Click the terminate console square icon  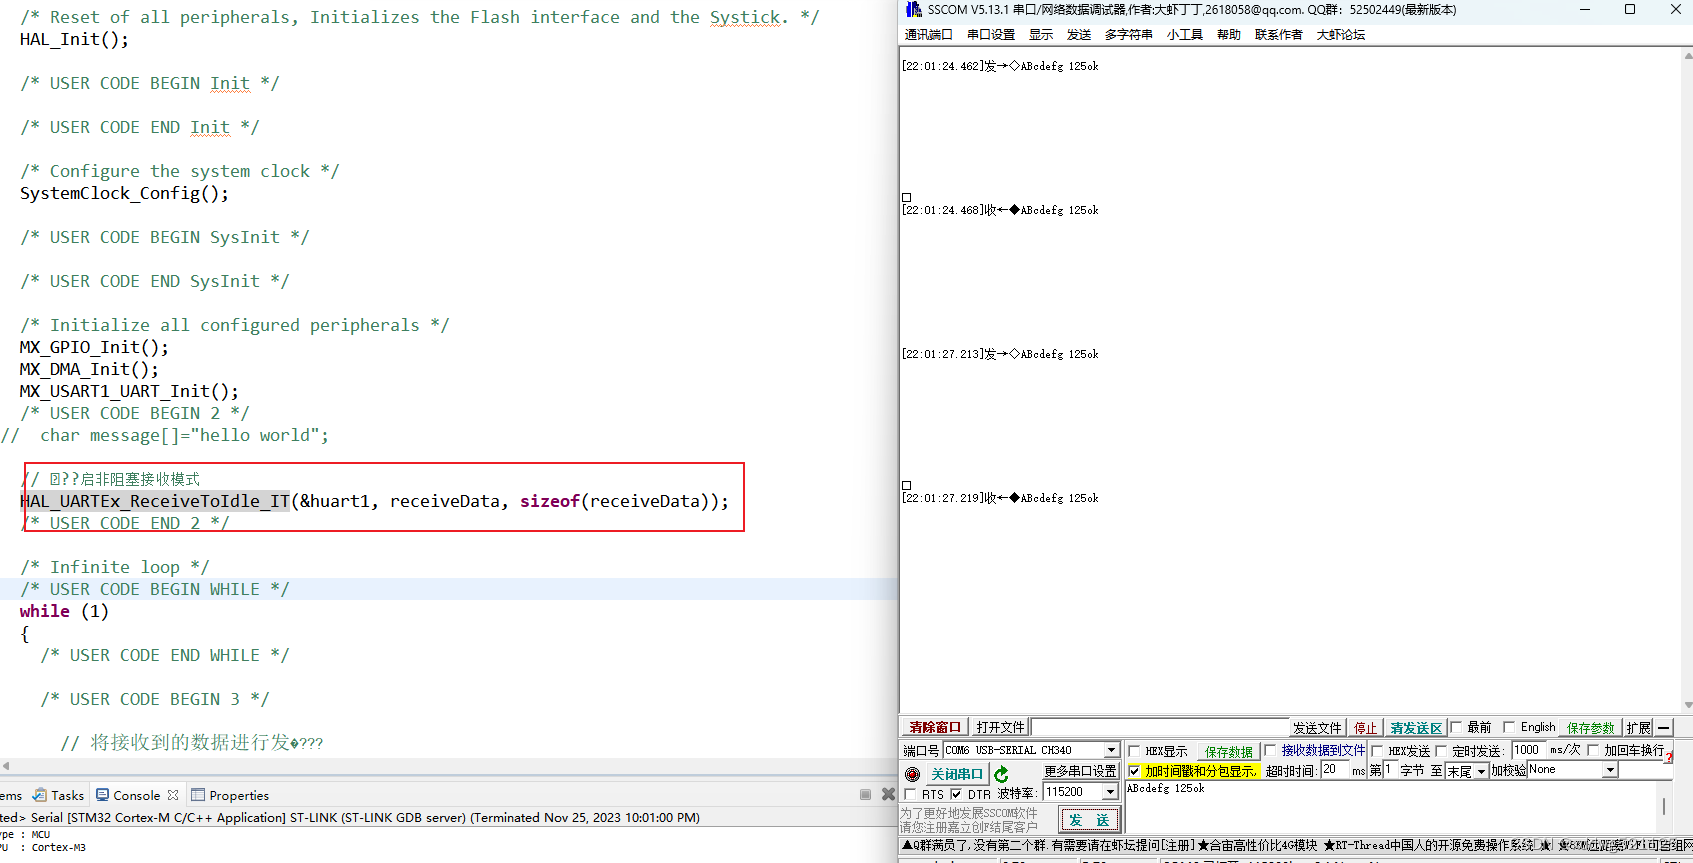click(865, 794)
